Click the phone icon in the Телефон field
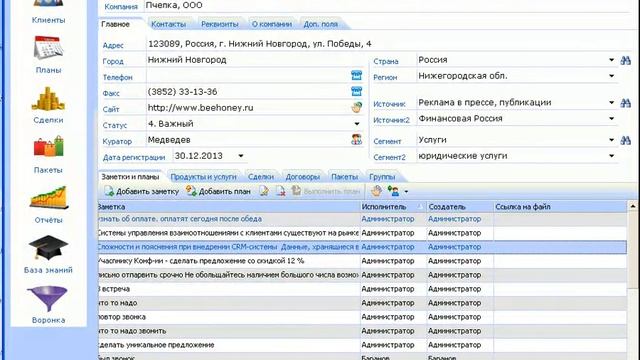 tap(356, 76)
